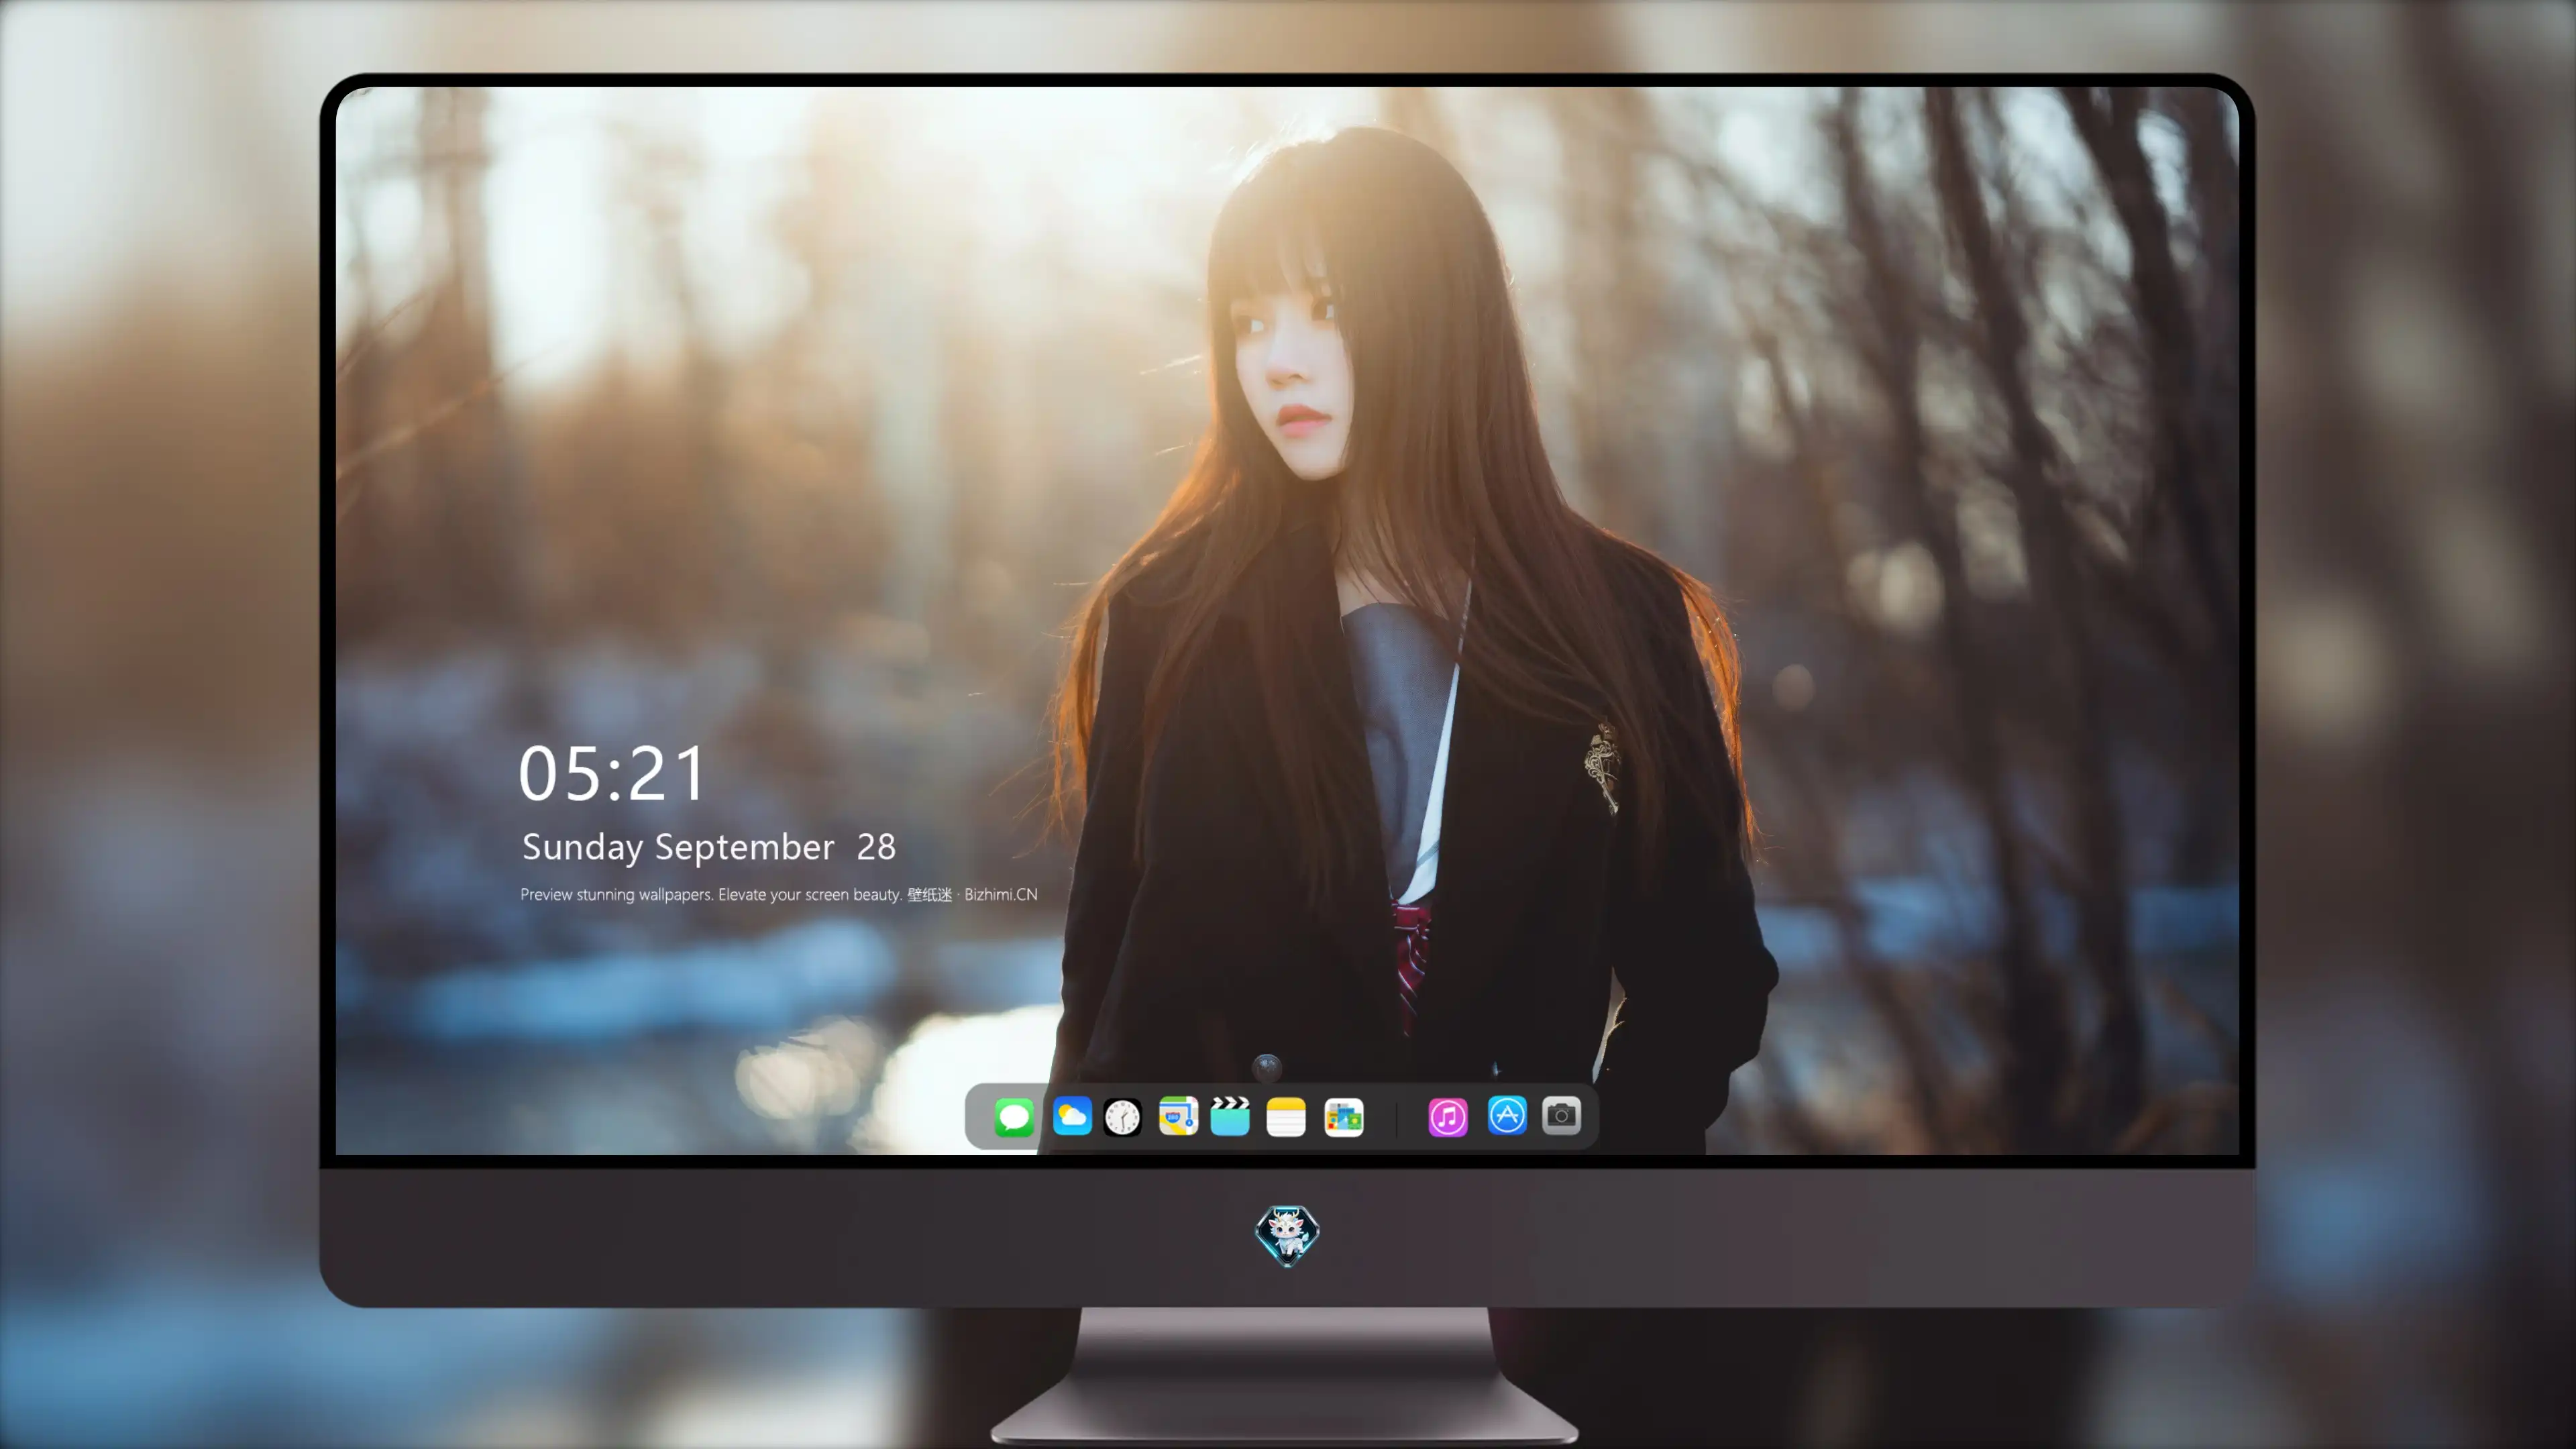Image resolution: width=2576 pixels, height=1449 pixels.
Task: Click the Bizhimi.CN text
Action: coord(1001,894)
